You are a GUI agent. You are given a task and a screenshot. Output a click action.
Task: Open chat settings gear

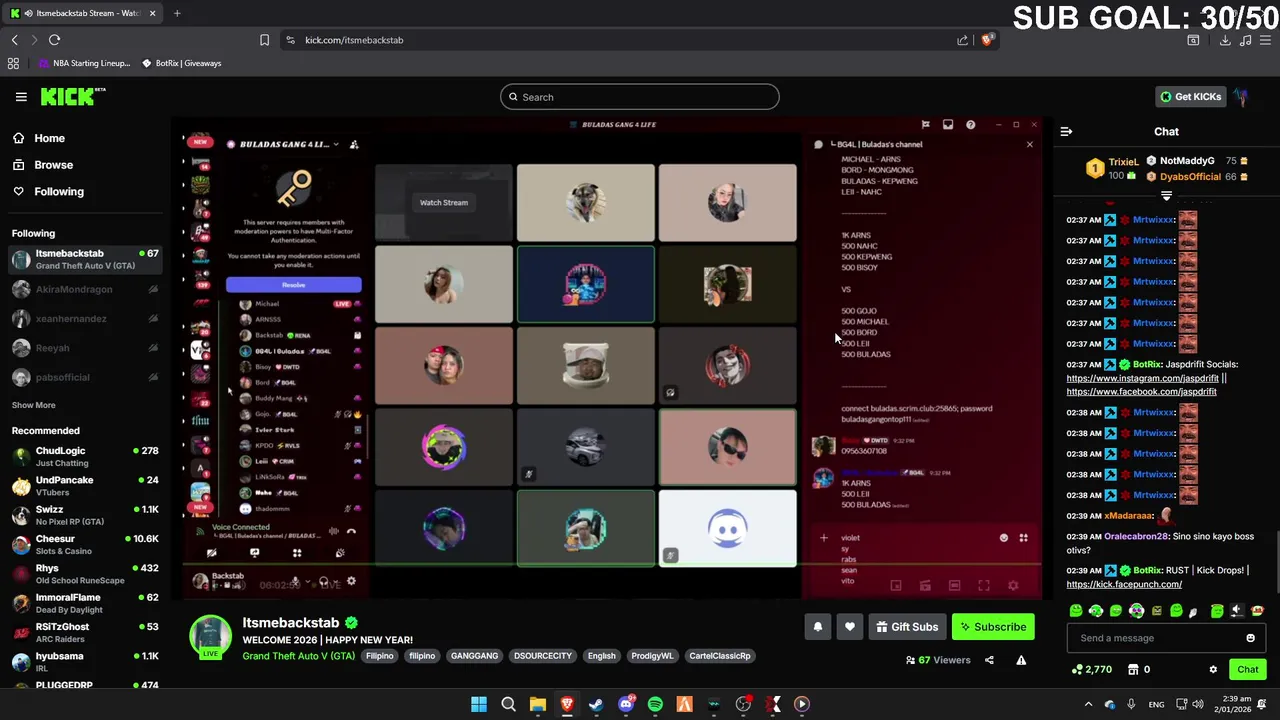[x=1213, y=669]
